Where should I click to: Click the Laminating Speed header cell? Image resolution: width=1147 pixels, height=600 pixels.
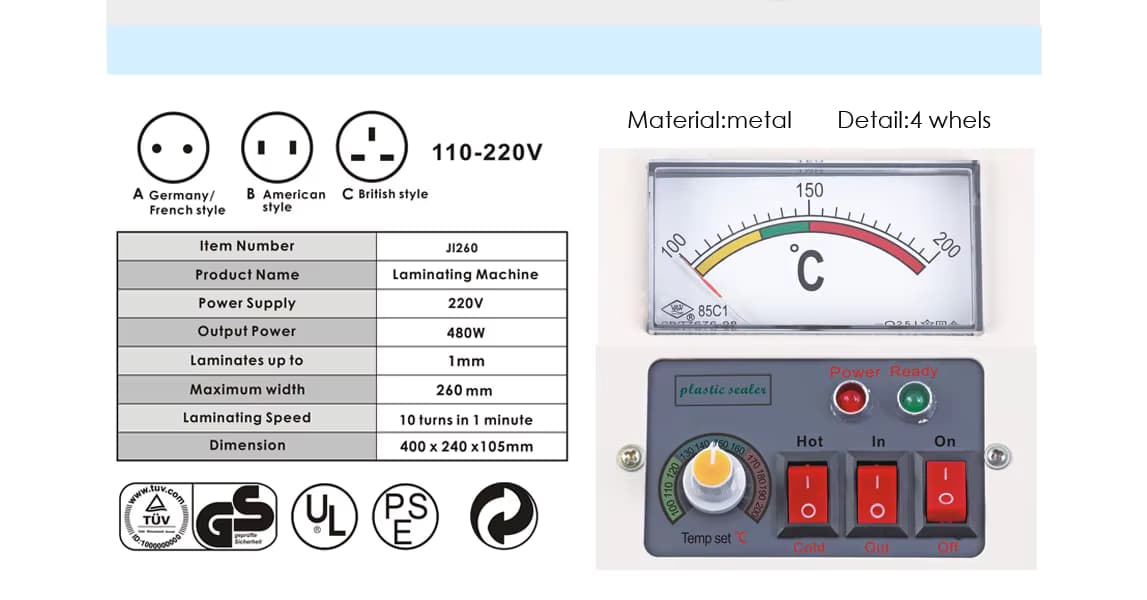(247, 418)
